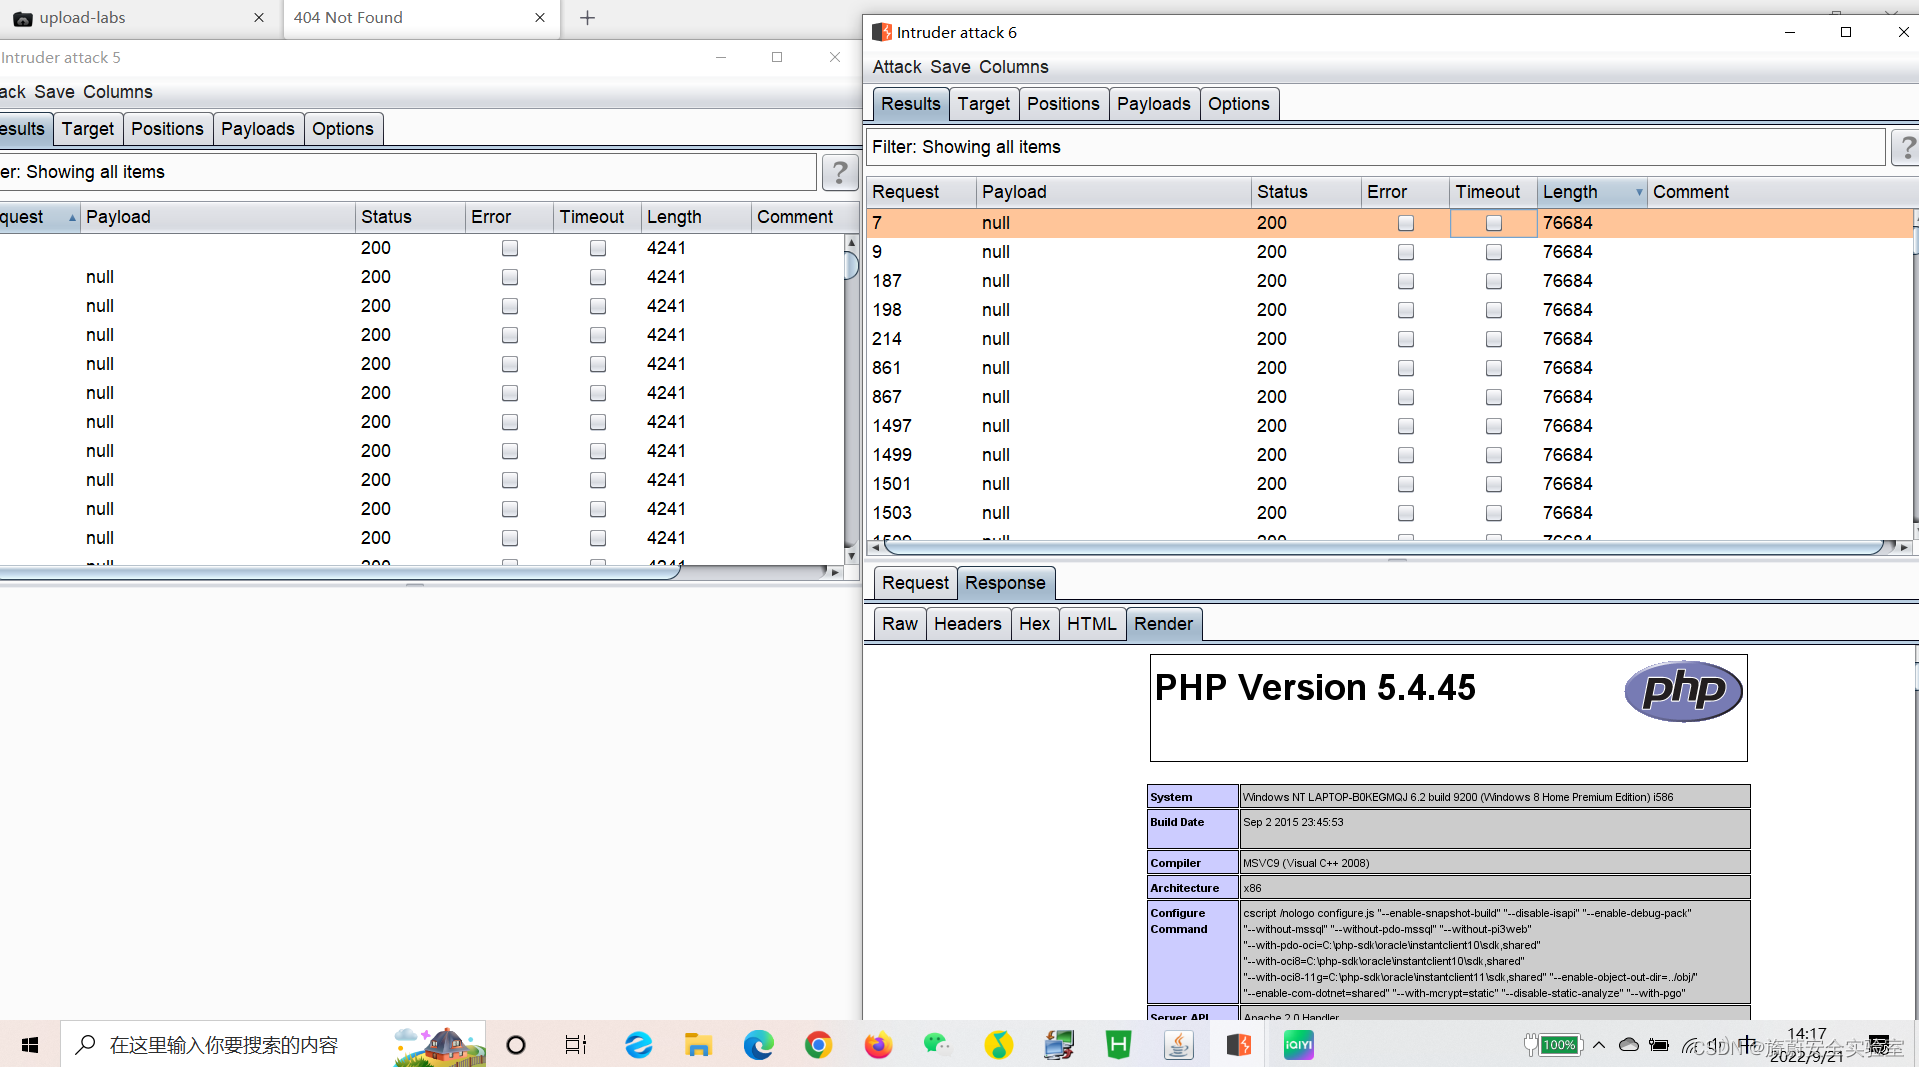This screenshot has height=1067, width=1919.
Task: Open Google Chrome from the taskbar
Action: coord(819,1045)
